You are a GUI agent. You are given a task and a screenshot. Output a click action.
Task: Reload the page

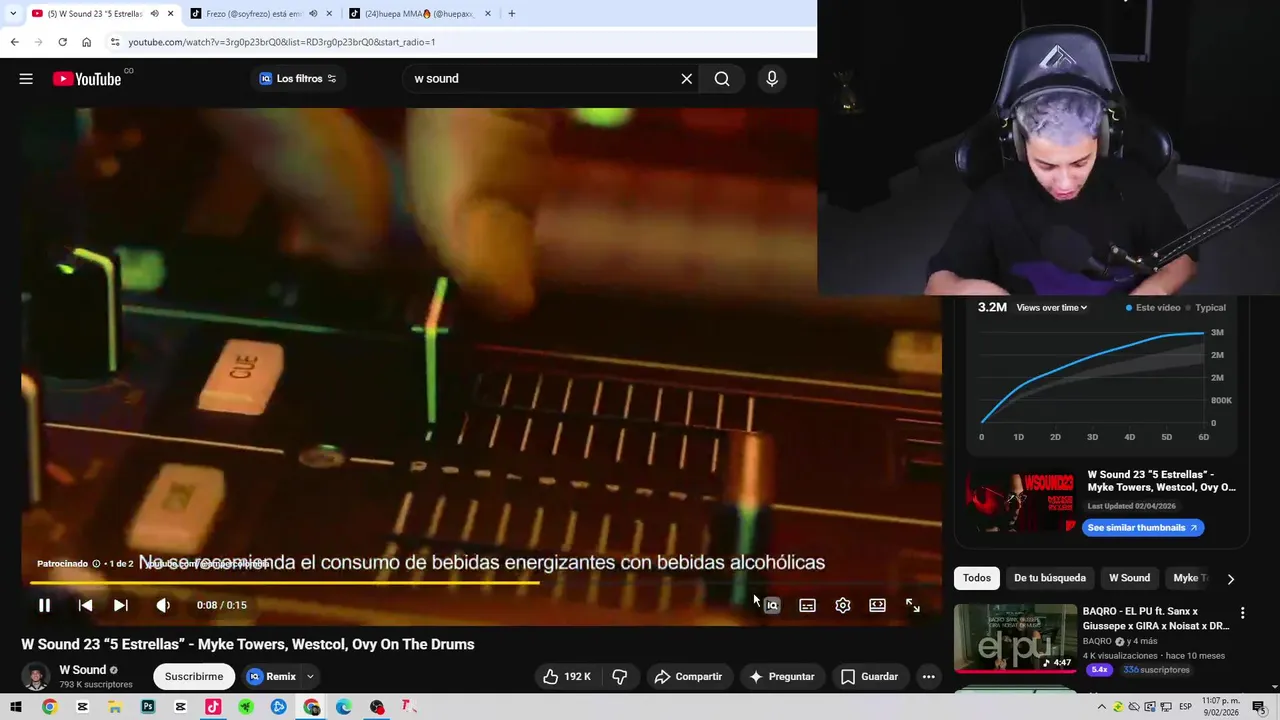pyautogui.click(x=62, y=42)
